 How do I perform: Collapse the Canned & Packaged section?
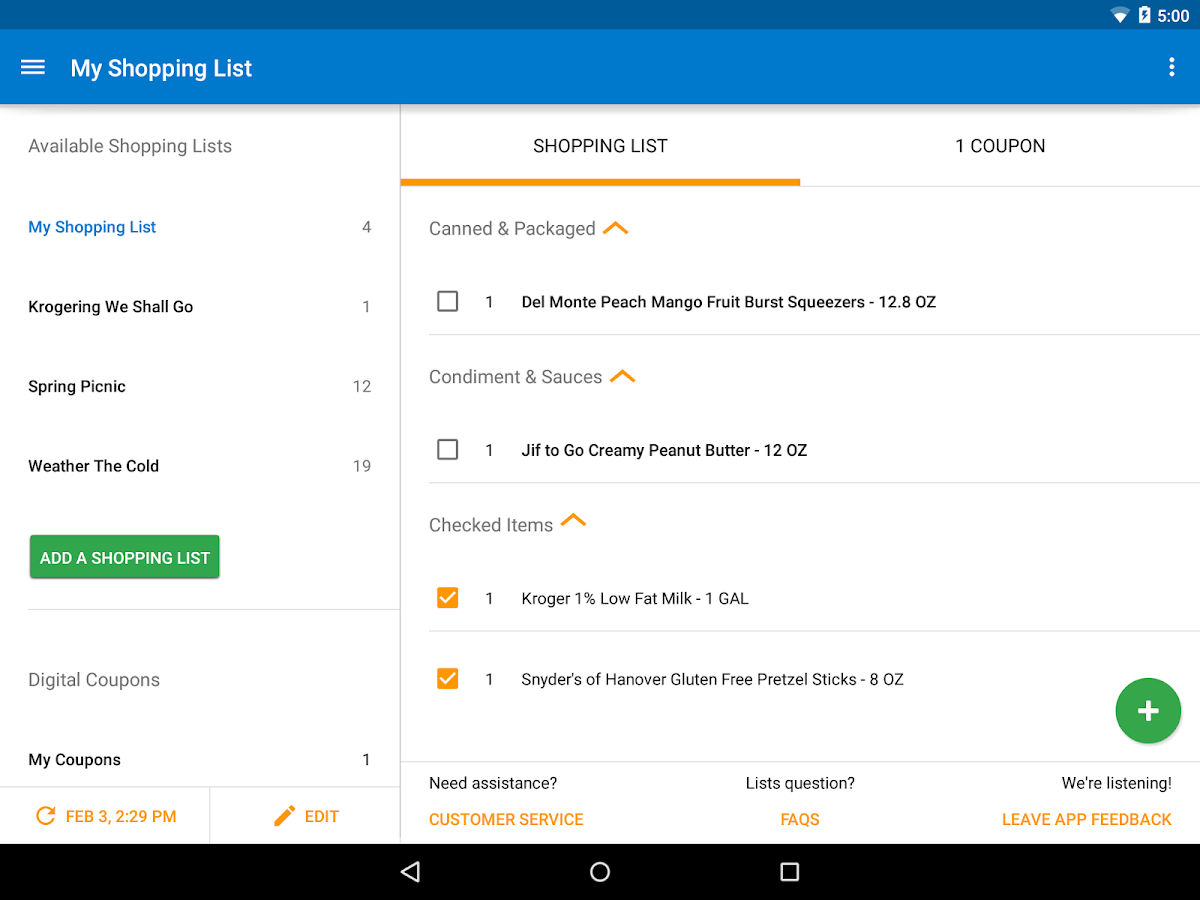click(616, 228)
